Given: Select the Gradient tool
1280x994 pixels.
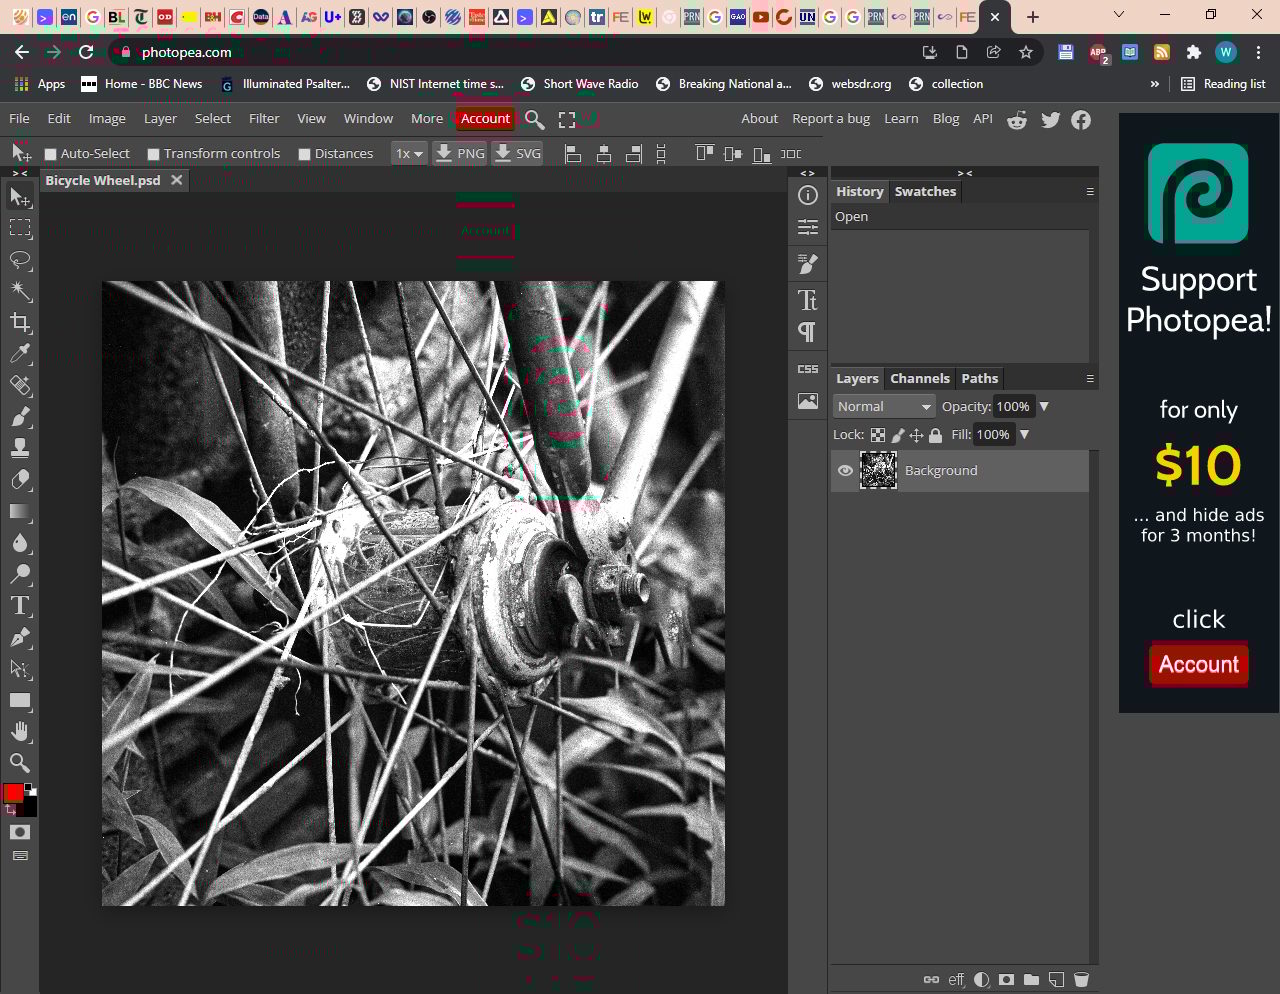Looking at the screenshot, I should 20,511.
